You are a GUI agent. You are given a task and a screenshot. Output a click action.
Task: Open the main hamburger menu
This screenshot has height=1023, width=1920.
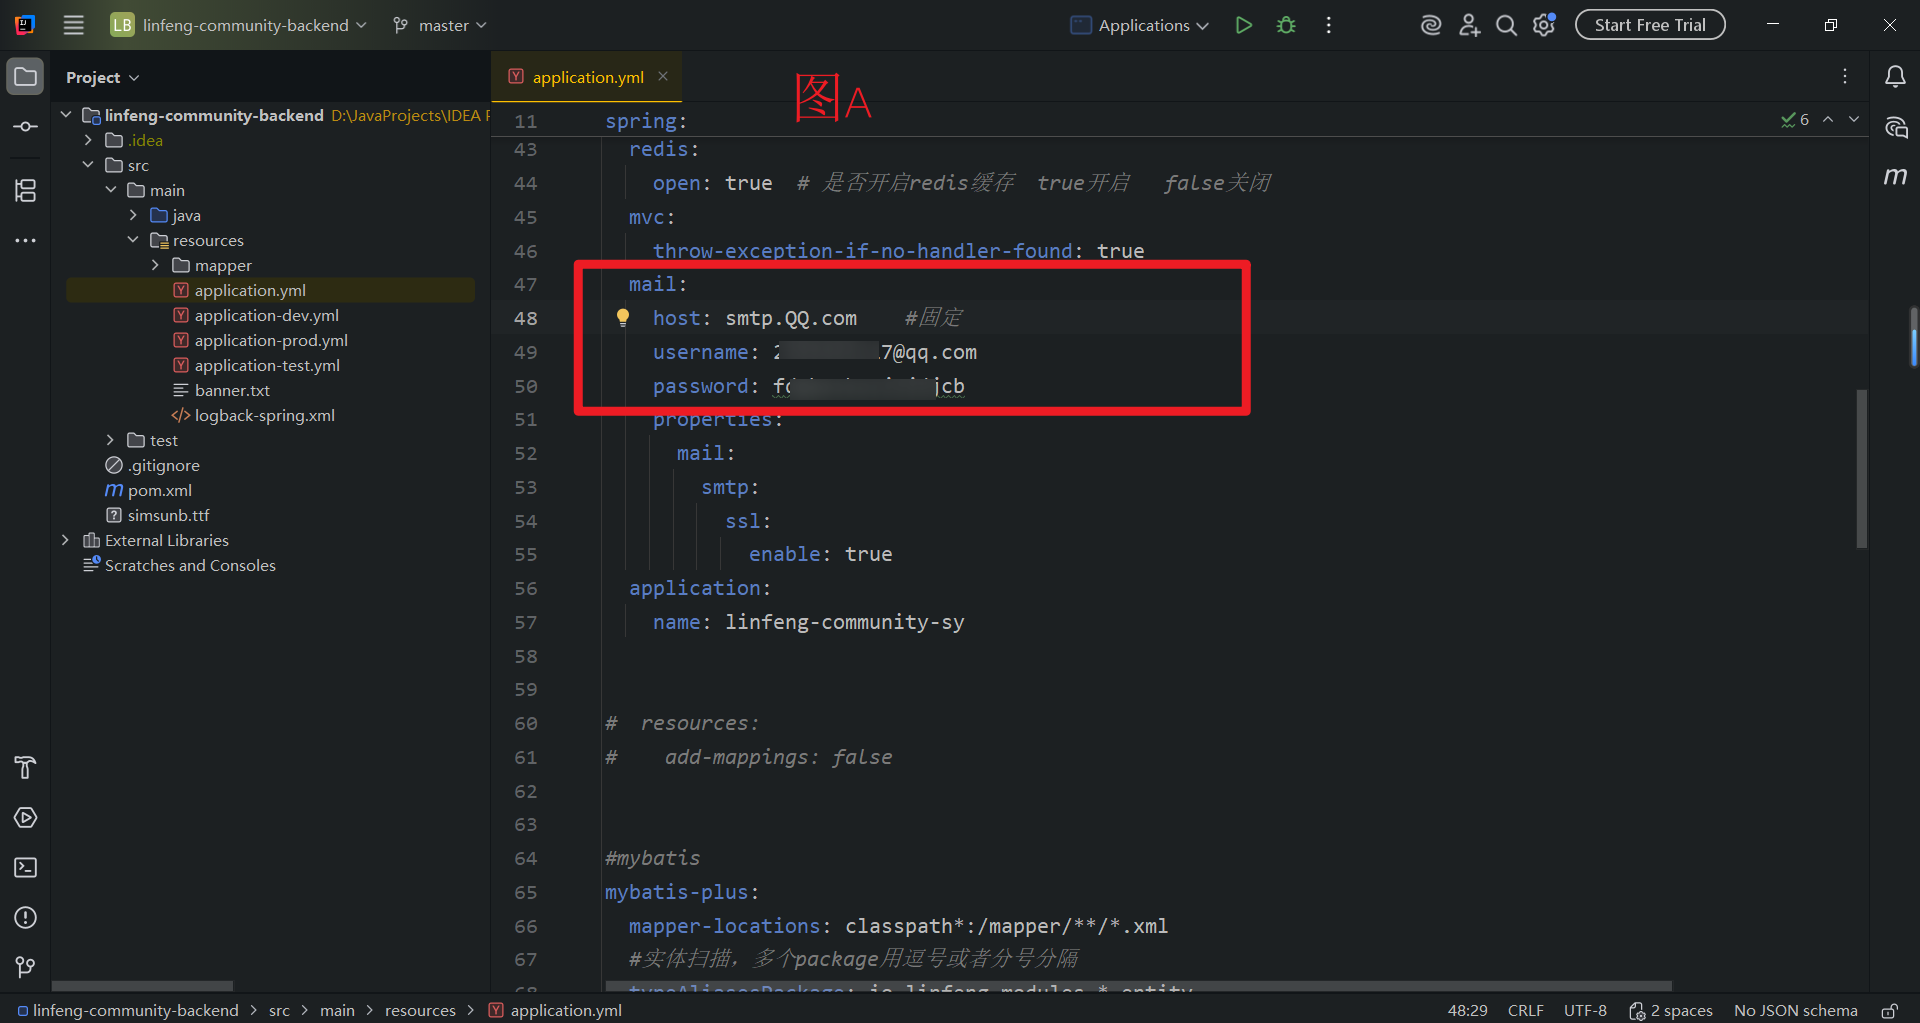pyautogui.click(x=74, y=25)
